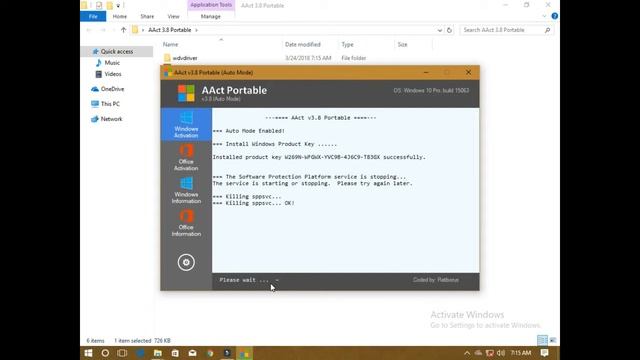Switch Explorer to details view button
Viewport: 640px width, 360px height.
[542, 340]
